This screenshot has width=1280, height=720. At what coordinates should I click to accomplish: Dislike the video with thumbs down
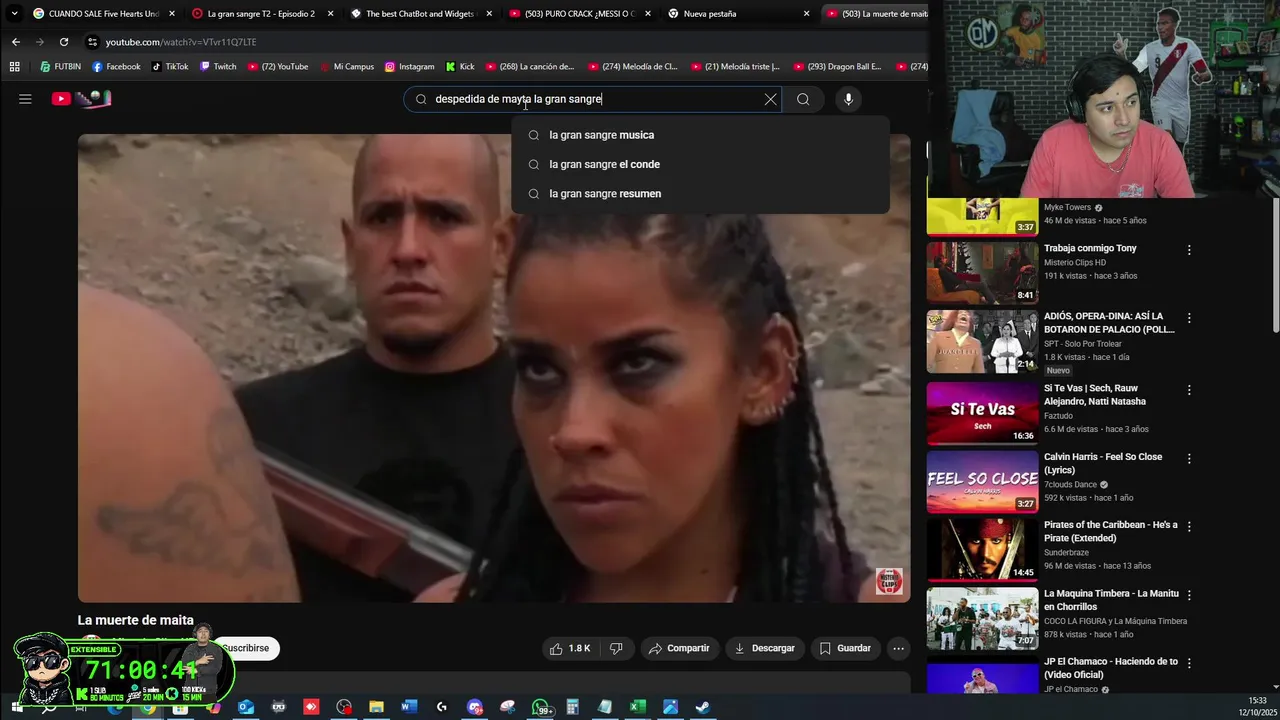tap(616, 648)
